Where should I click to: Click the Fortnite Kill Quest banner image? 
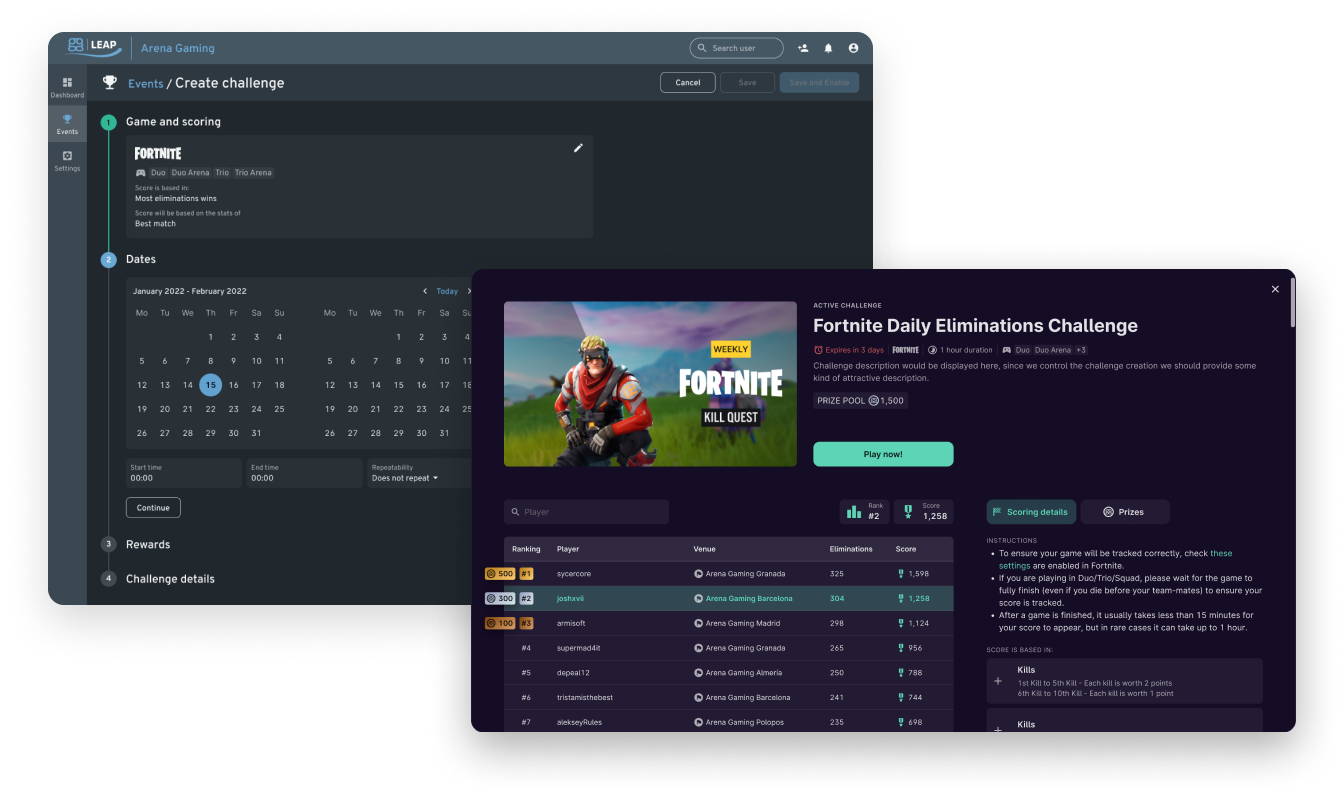click(x=650, y=384)
